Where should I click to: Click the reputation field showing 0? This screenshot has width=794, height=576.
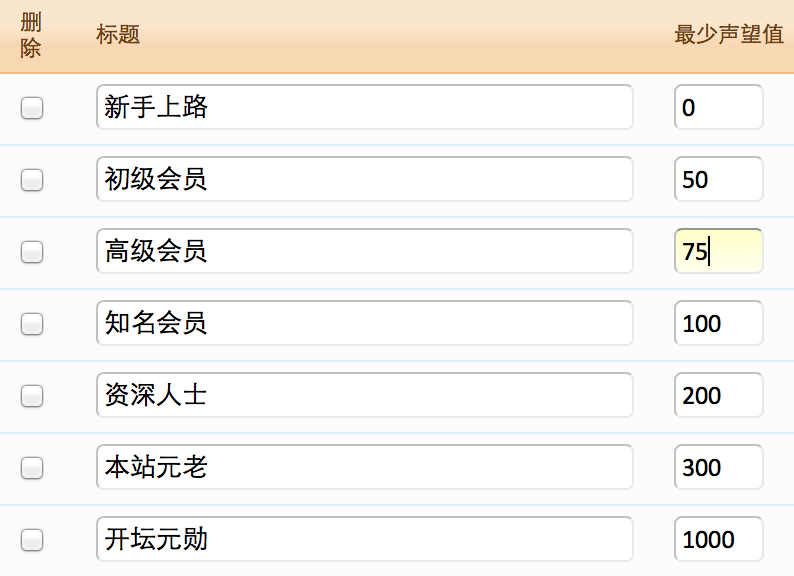pyautogui.click(x=718, y=107)
